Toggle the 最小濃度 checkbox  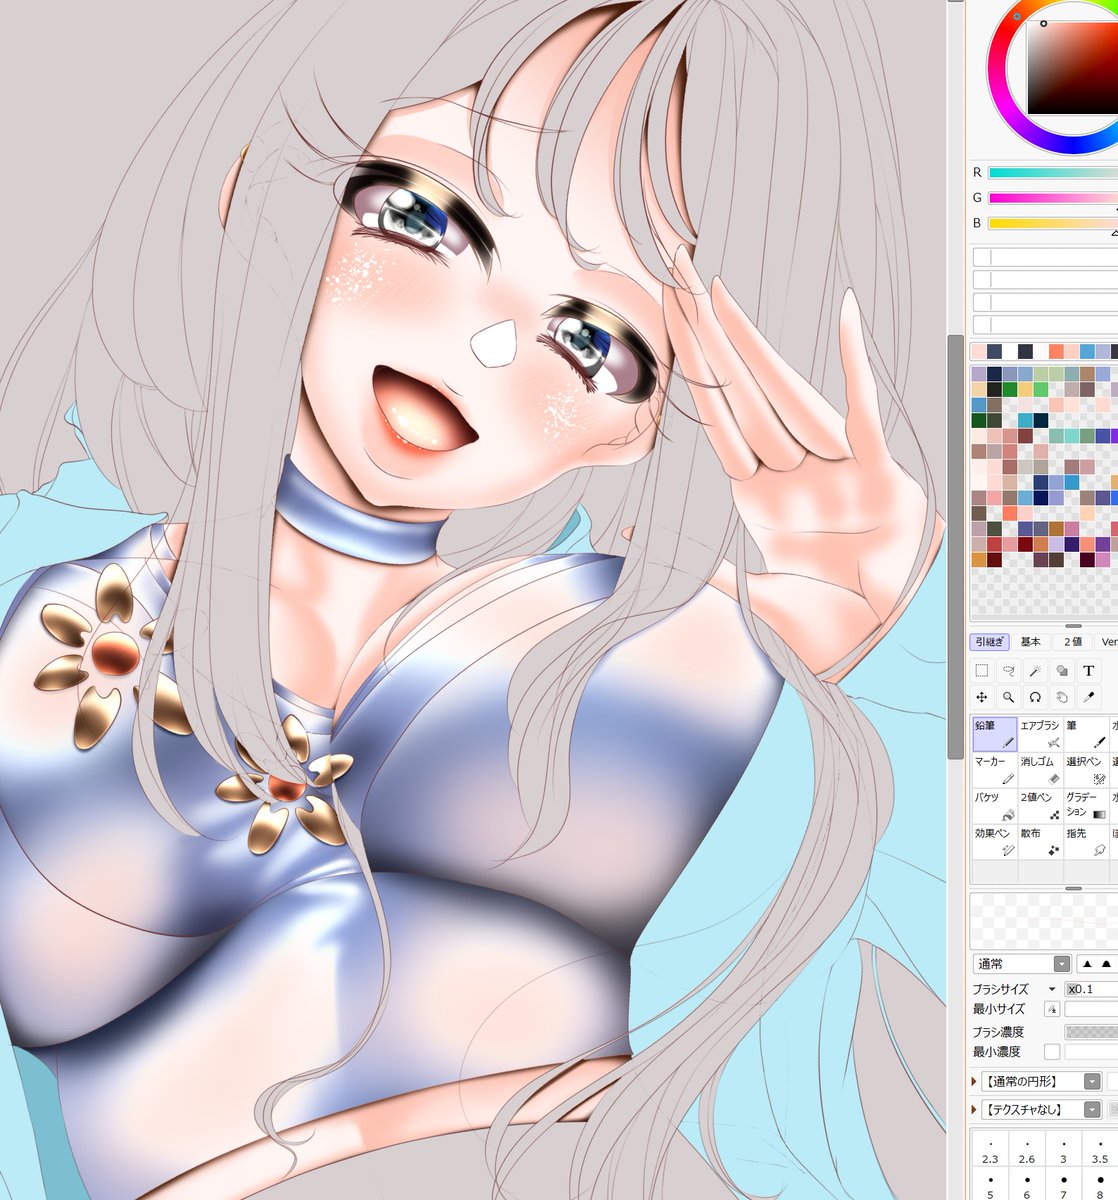[1051, 1052]
